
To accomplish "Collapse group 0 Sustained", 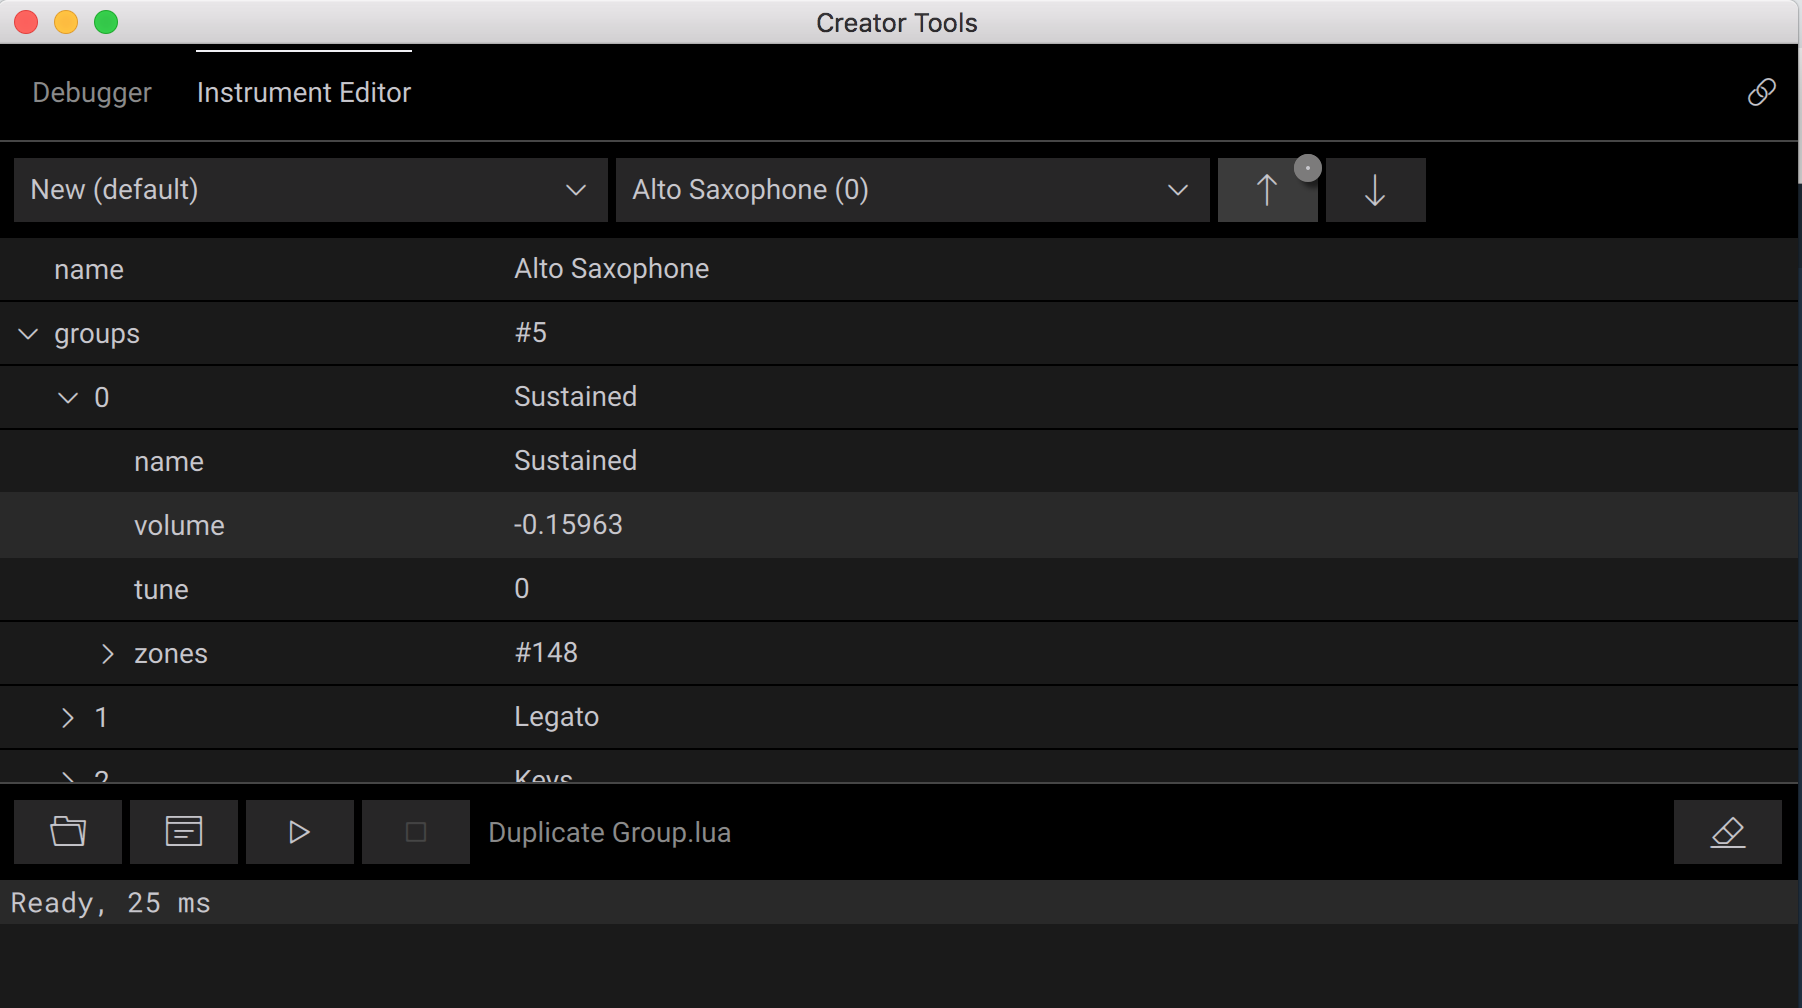I will 68,398.
